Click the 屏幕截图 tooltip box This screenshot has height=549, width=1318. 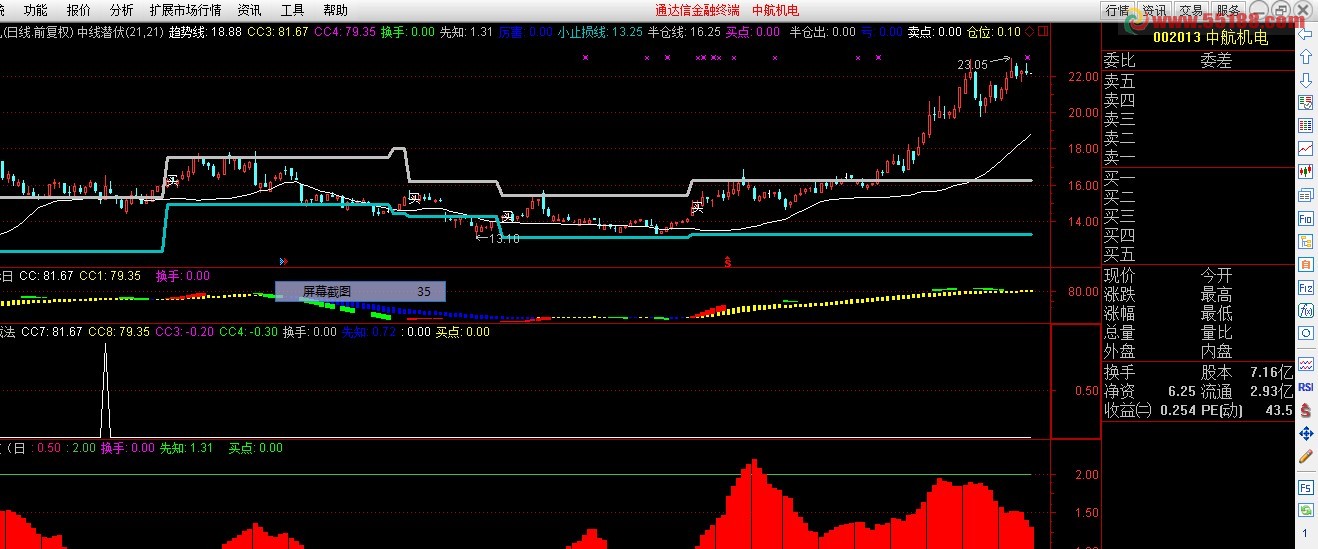click(x=360, y=292)
